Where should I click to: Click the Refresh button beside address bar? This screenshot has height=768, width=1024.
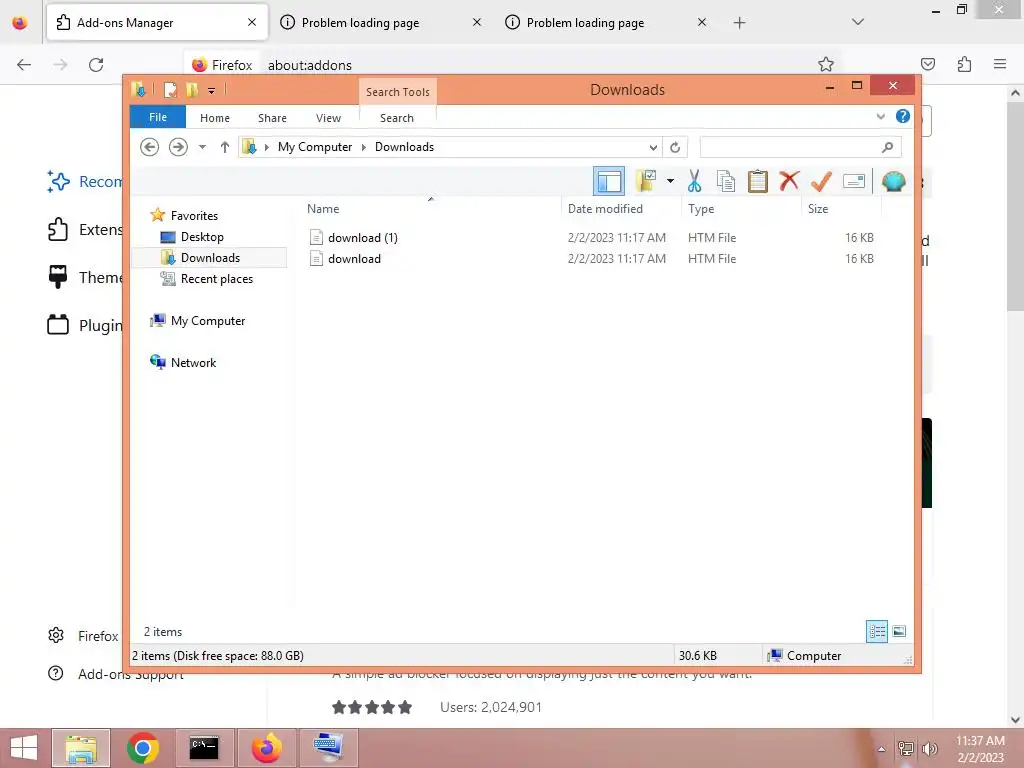675,148
